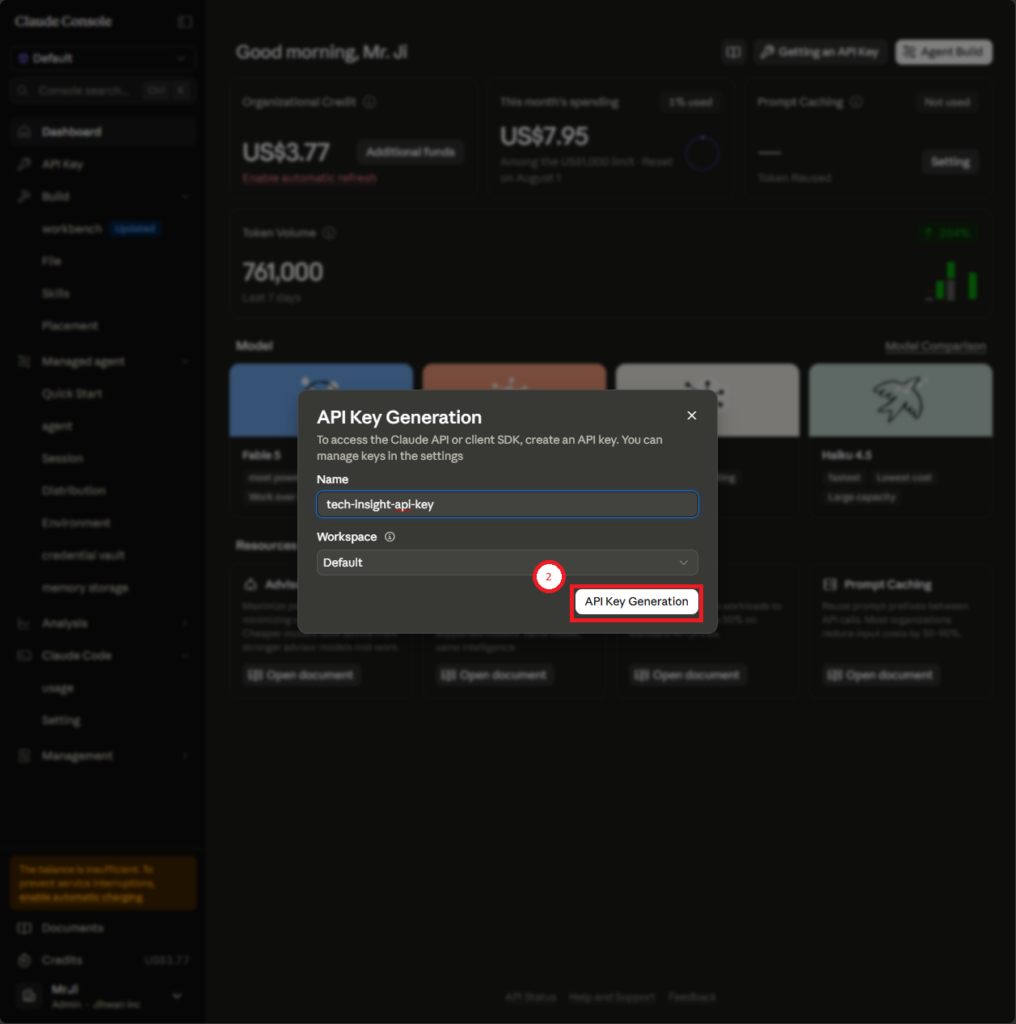The width and height of the screenshot is (1016, 1024).
Task: Click the Claude Code icon in sidebar
Action: point(24,655)
